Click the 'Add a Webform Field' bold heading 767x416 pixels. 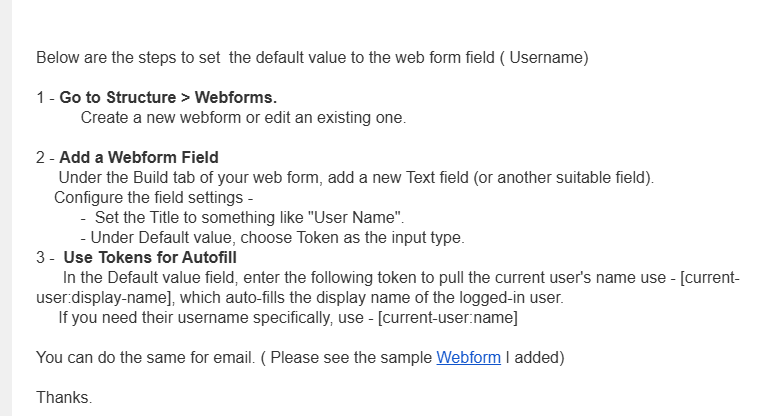tap(139, 158)
